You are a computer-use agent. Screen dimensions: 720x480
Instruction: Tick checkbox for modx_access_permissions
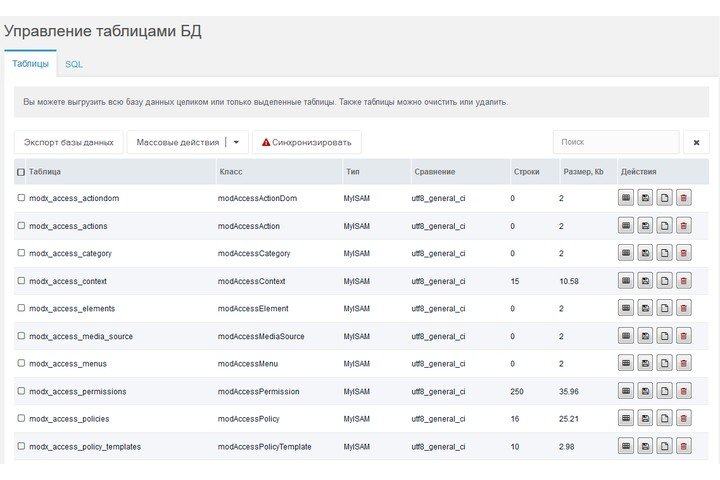(x=21, y=391)
